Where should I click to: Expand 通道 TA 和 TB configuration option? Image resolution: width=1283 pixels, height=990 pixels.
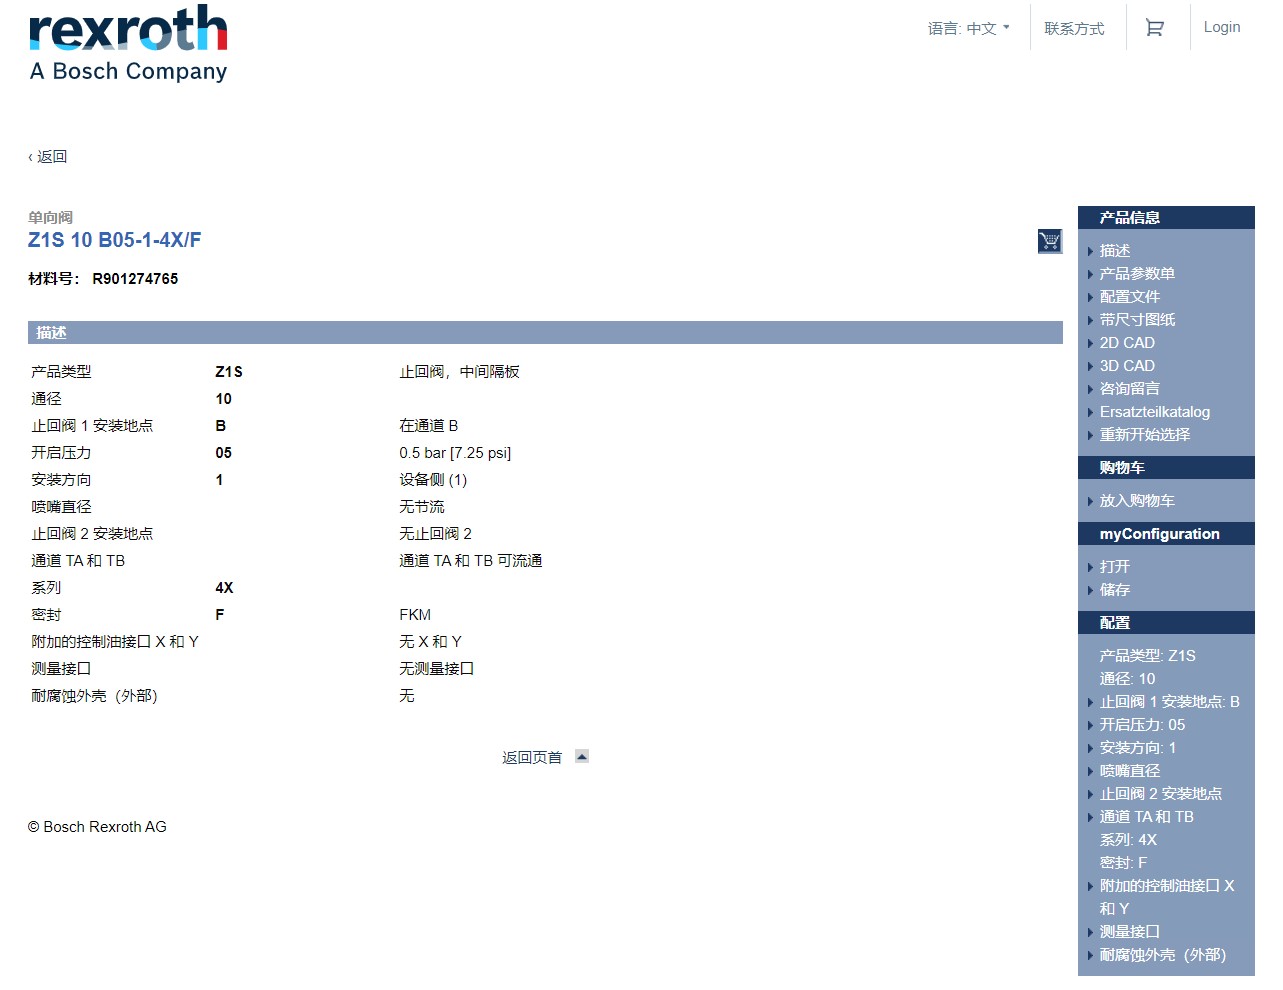coord(1147,816)
